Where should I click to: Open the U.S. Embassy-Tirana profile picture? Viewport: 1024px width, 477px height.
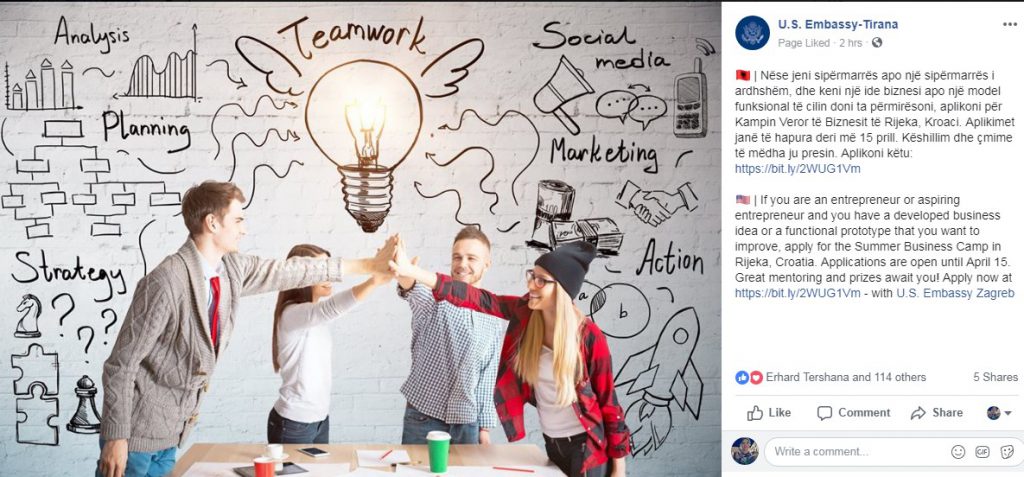(x=752, y=33)
